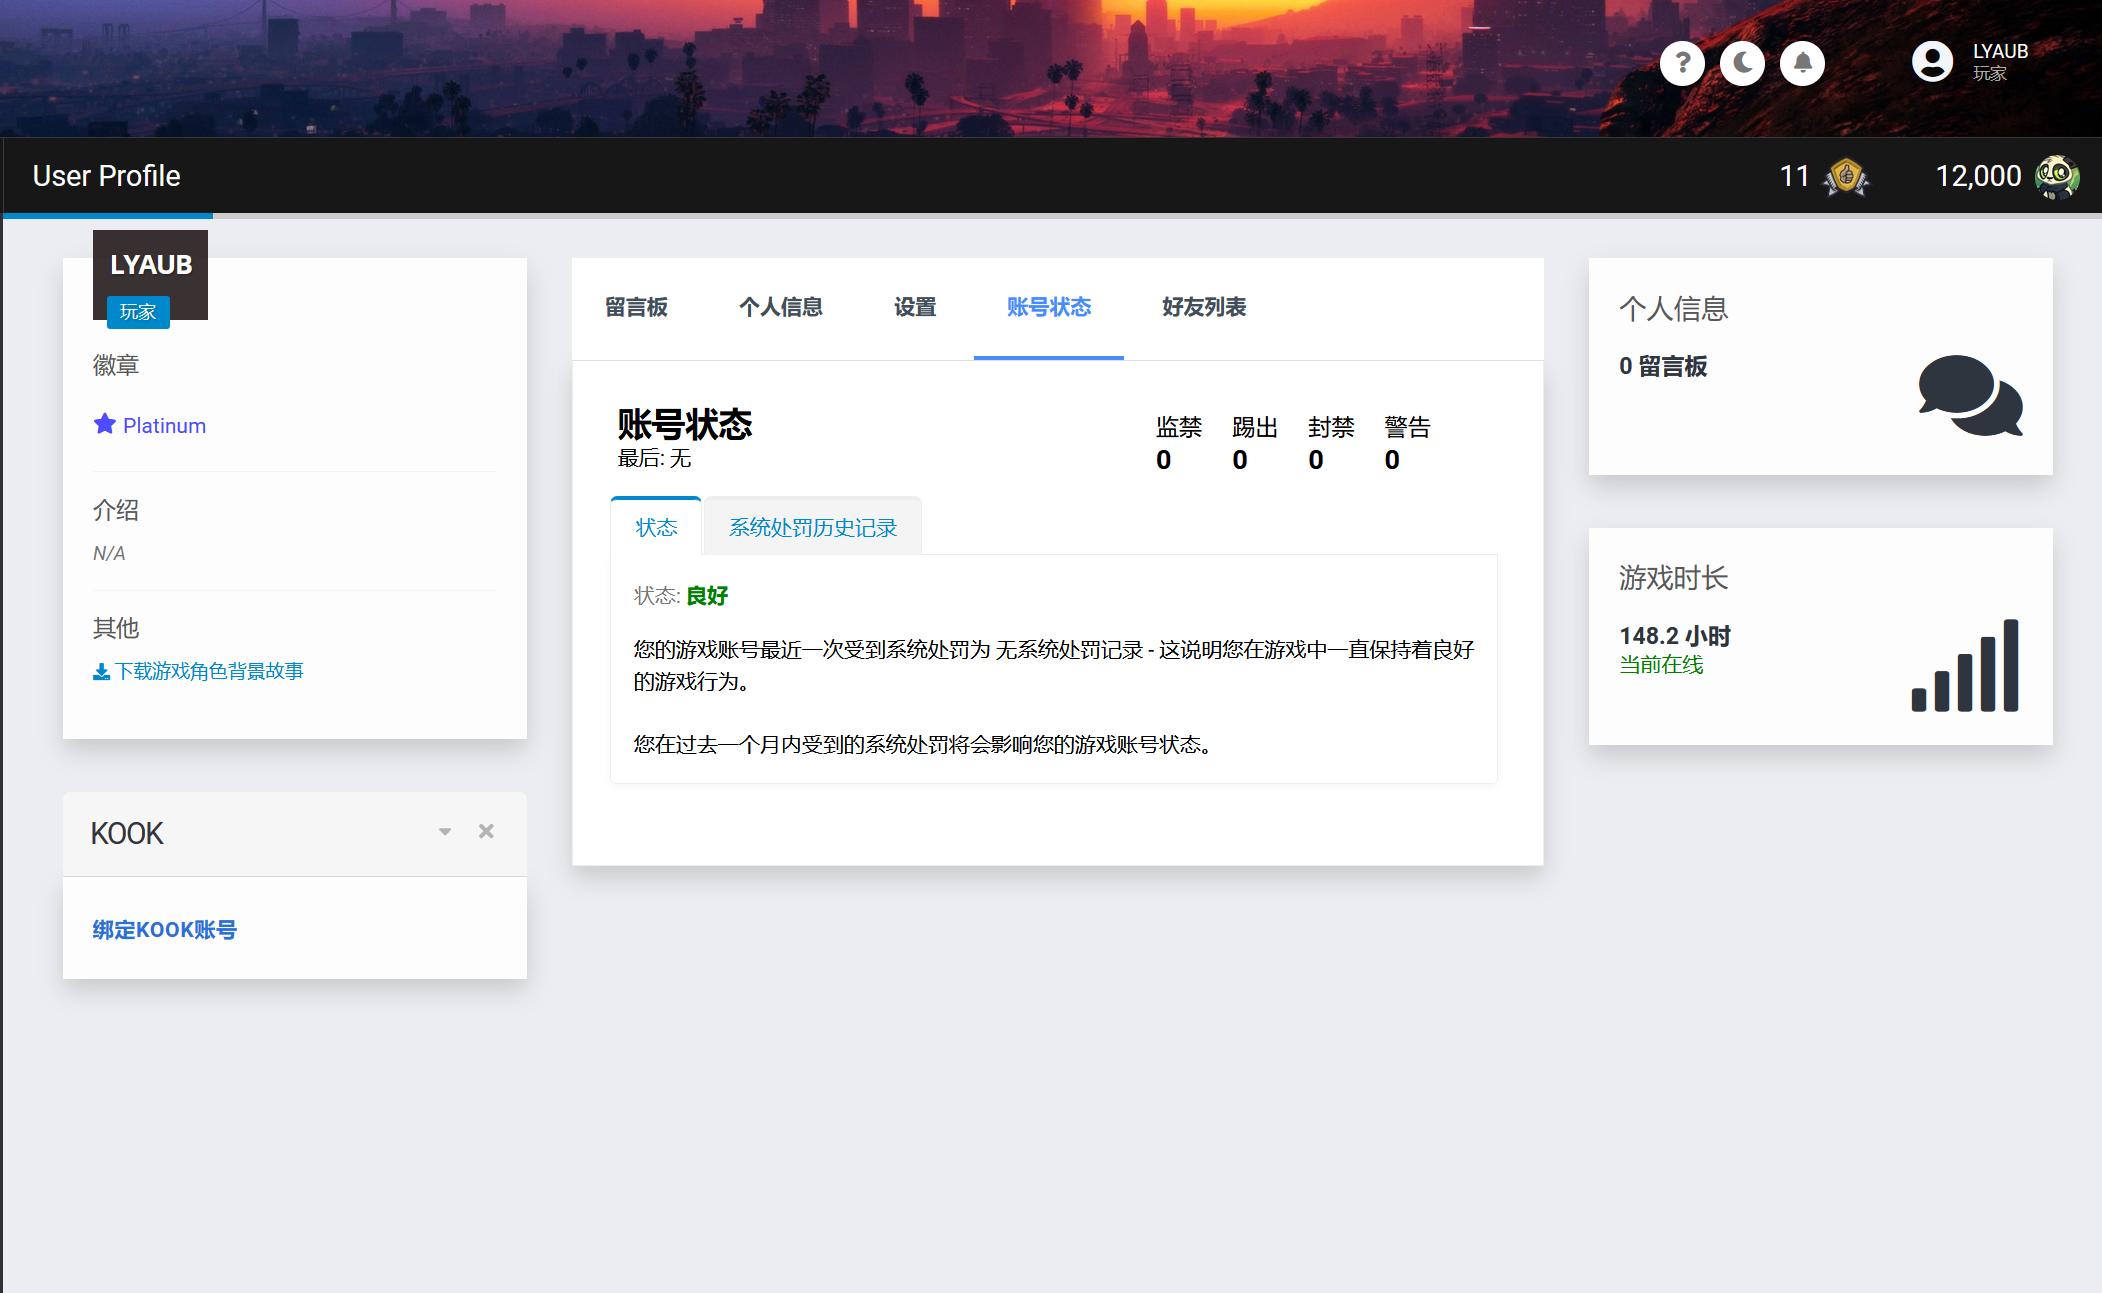Open notifications bell icon
Image resolution: width=2102 pixels, height=1293 pixels.
click(x=1802, y=64)
